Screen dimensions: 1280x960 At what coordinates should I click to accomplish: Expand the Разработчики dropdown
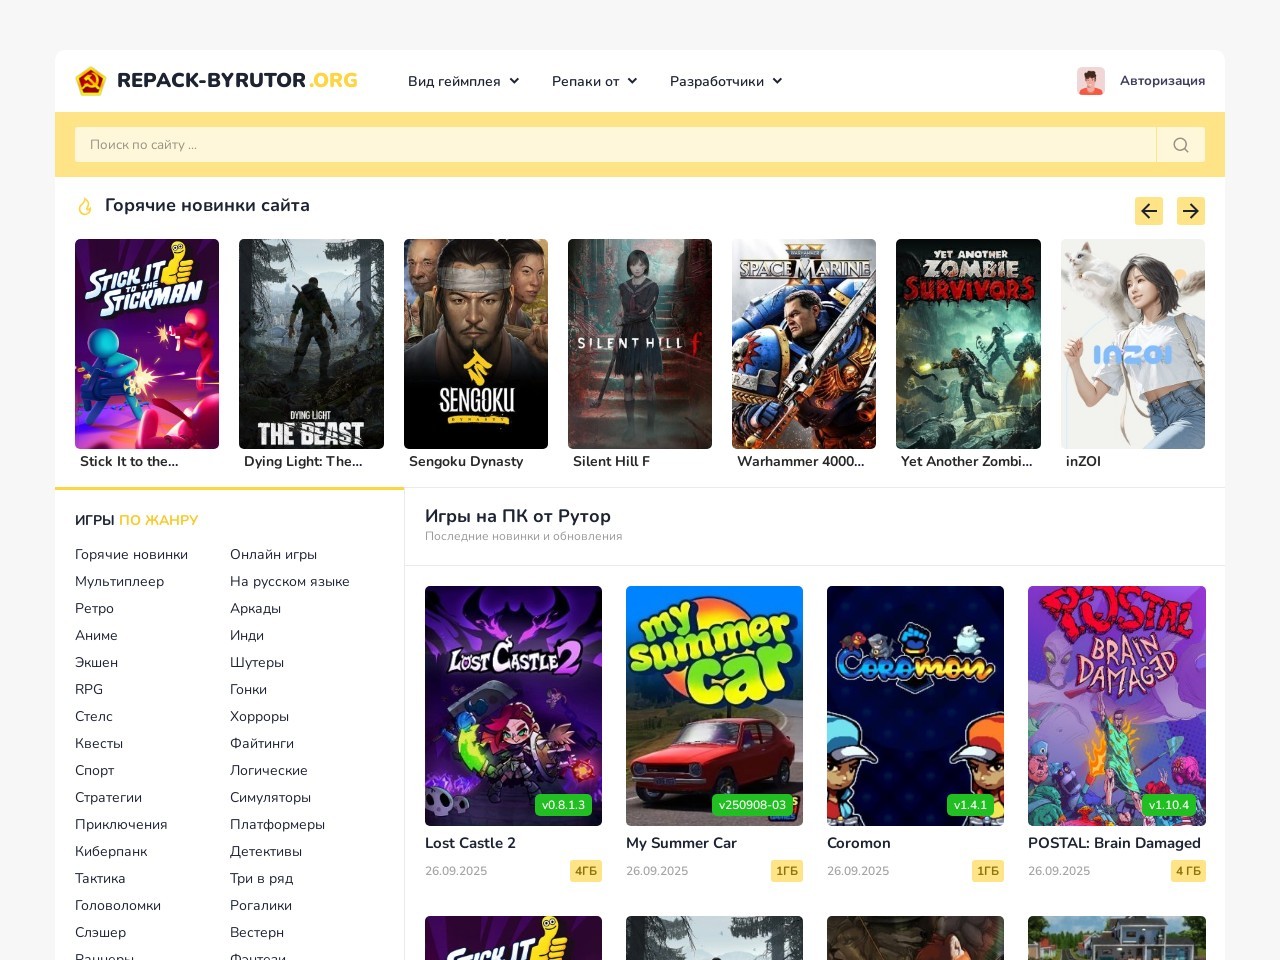pyautogui.click(x=726, y=81)
